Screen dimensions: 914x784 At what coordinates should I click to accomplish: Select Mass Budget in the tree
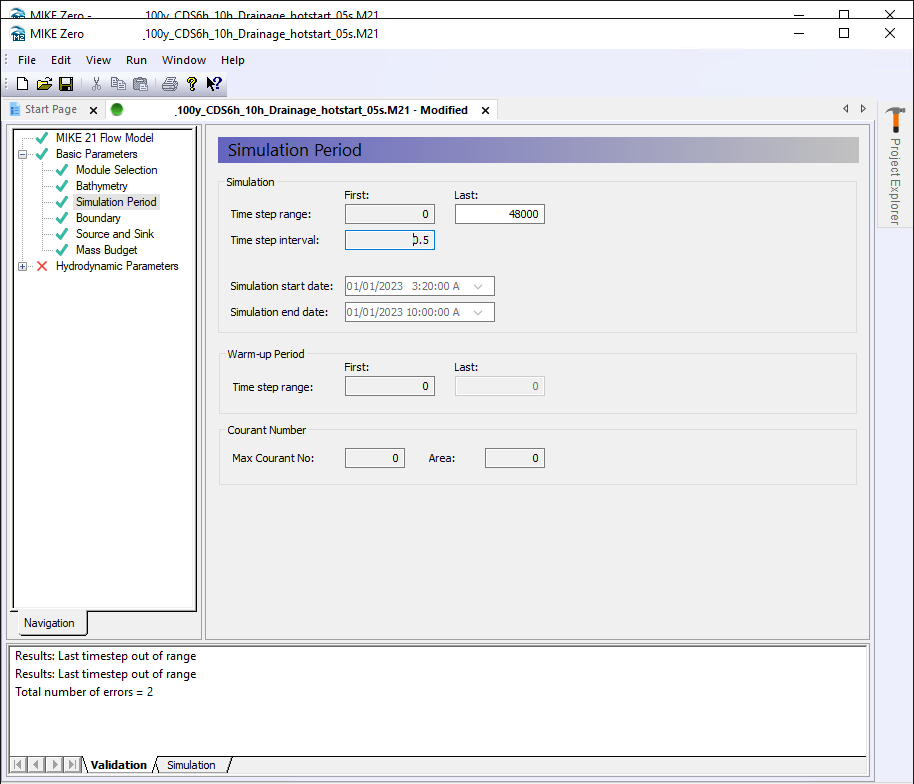(106, 250)
